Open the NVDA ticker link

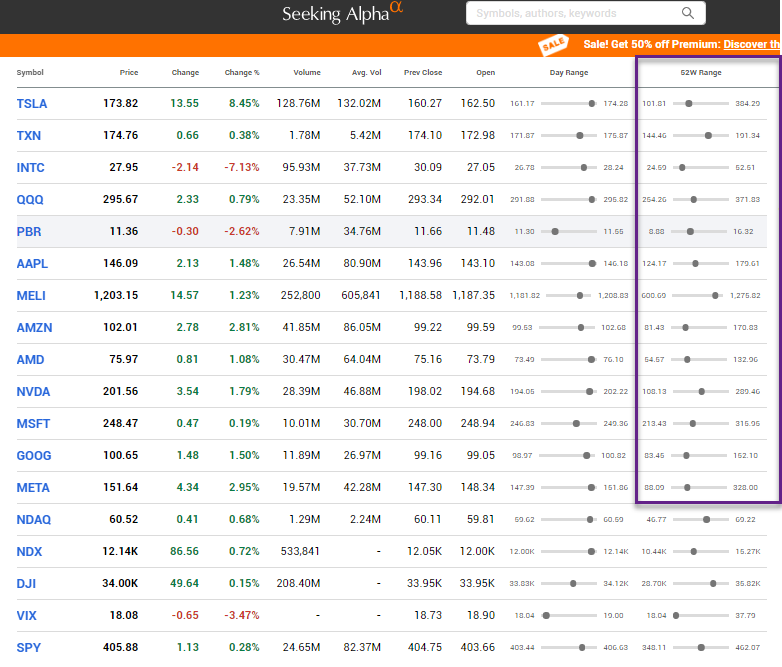[33, 392]
